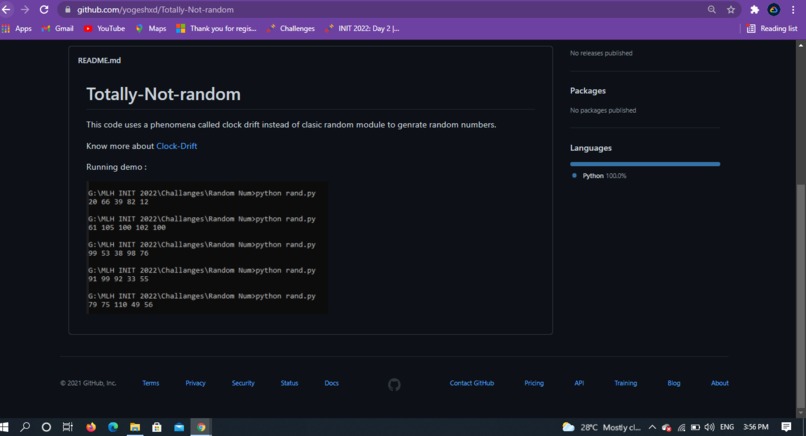806x436 pixels.
Task: Open the Challenges bookmark
Action: point(290,29)
